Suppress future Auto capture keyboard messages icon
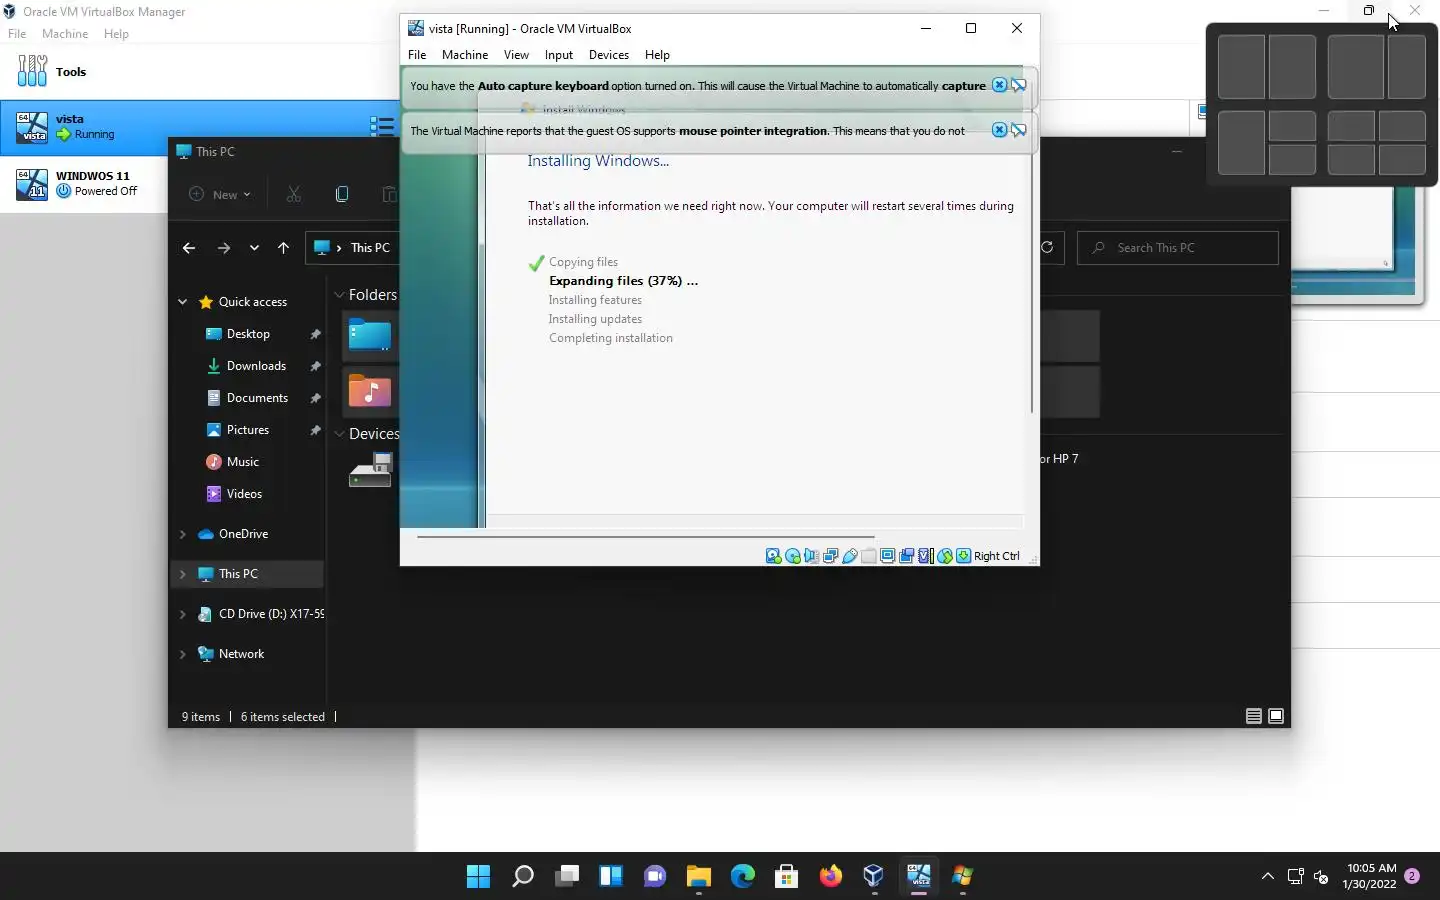Image resolution: width=1440 pixels, height=900 pixels. pos(1019,85)
